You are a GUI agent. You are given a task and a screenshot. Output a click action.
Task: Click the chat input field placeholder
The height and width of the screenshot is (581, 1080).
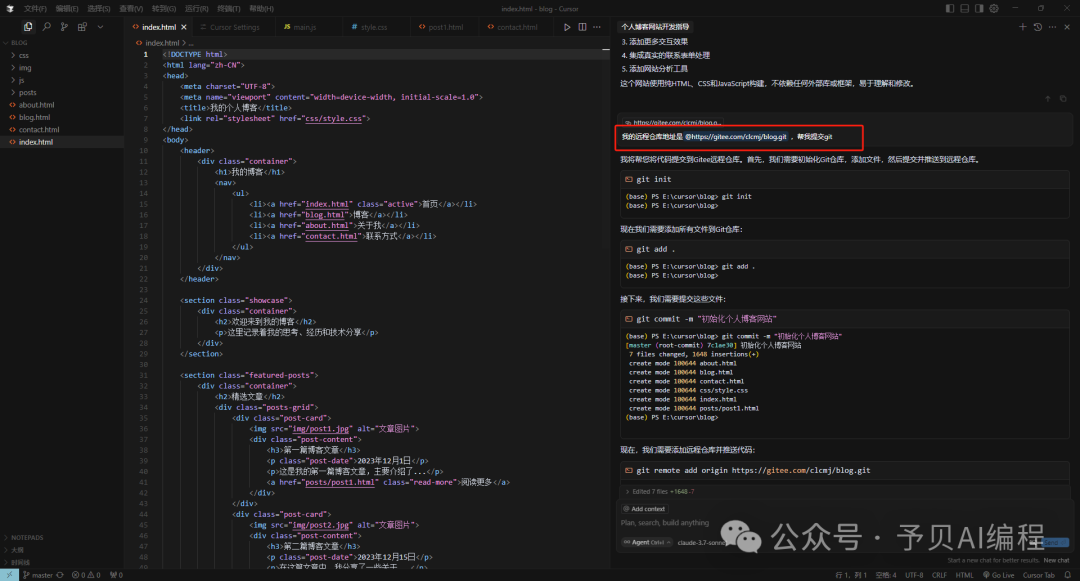[665, 523]
